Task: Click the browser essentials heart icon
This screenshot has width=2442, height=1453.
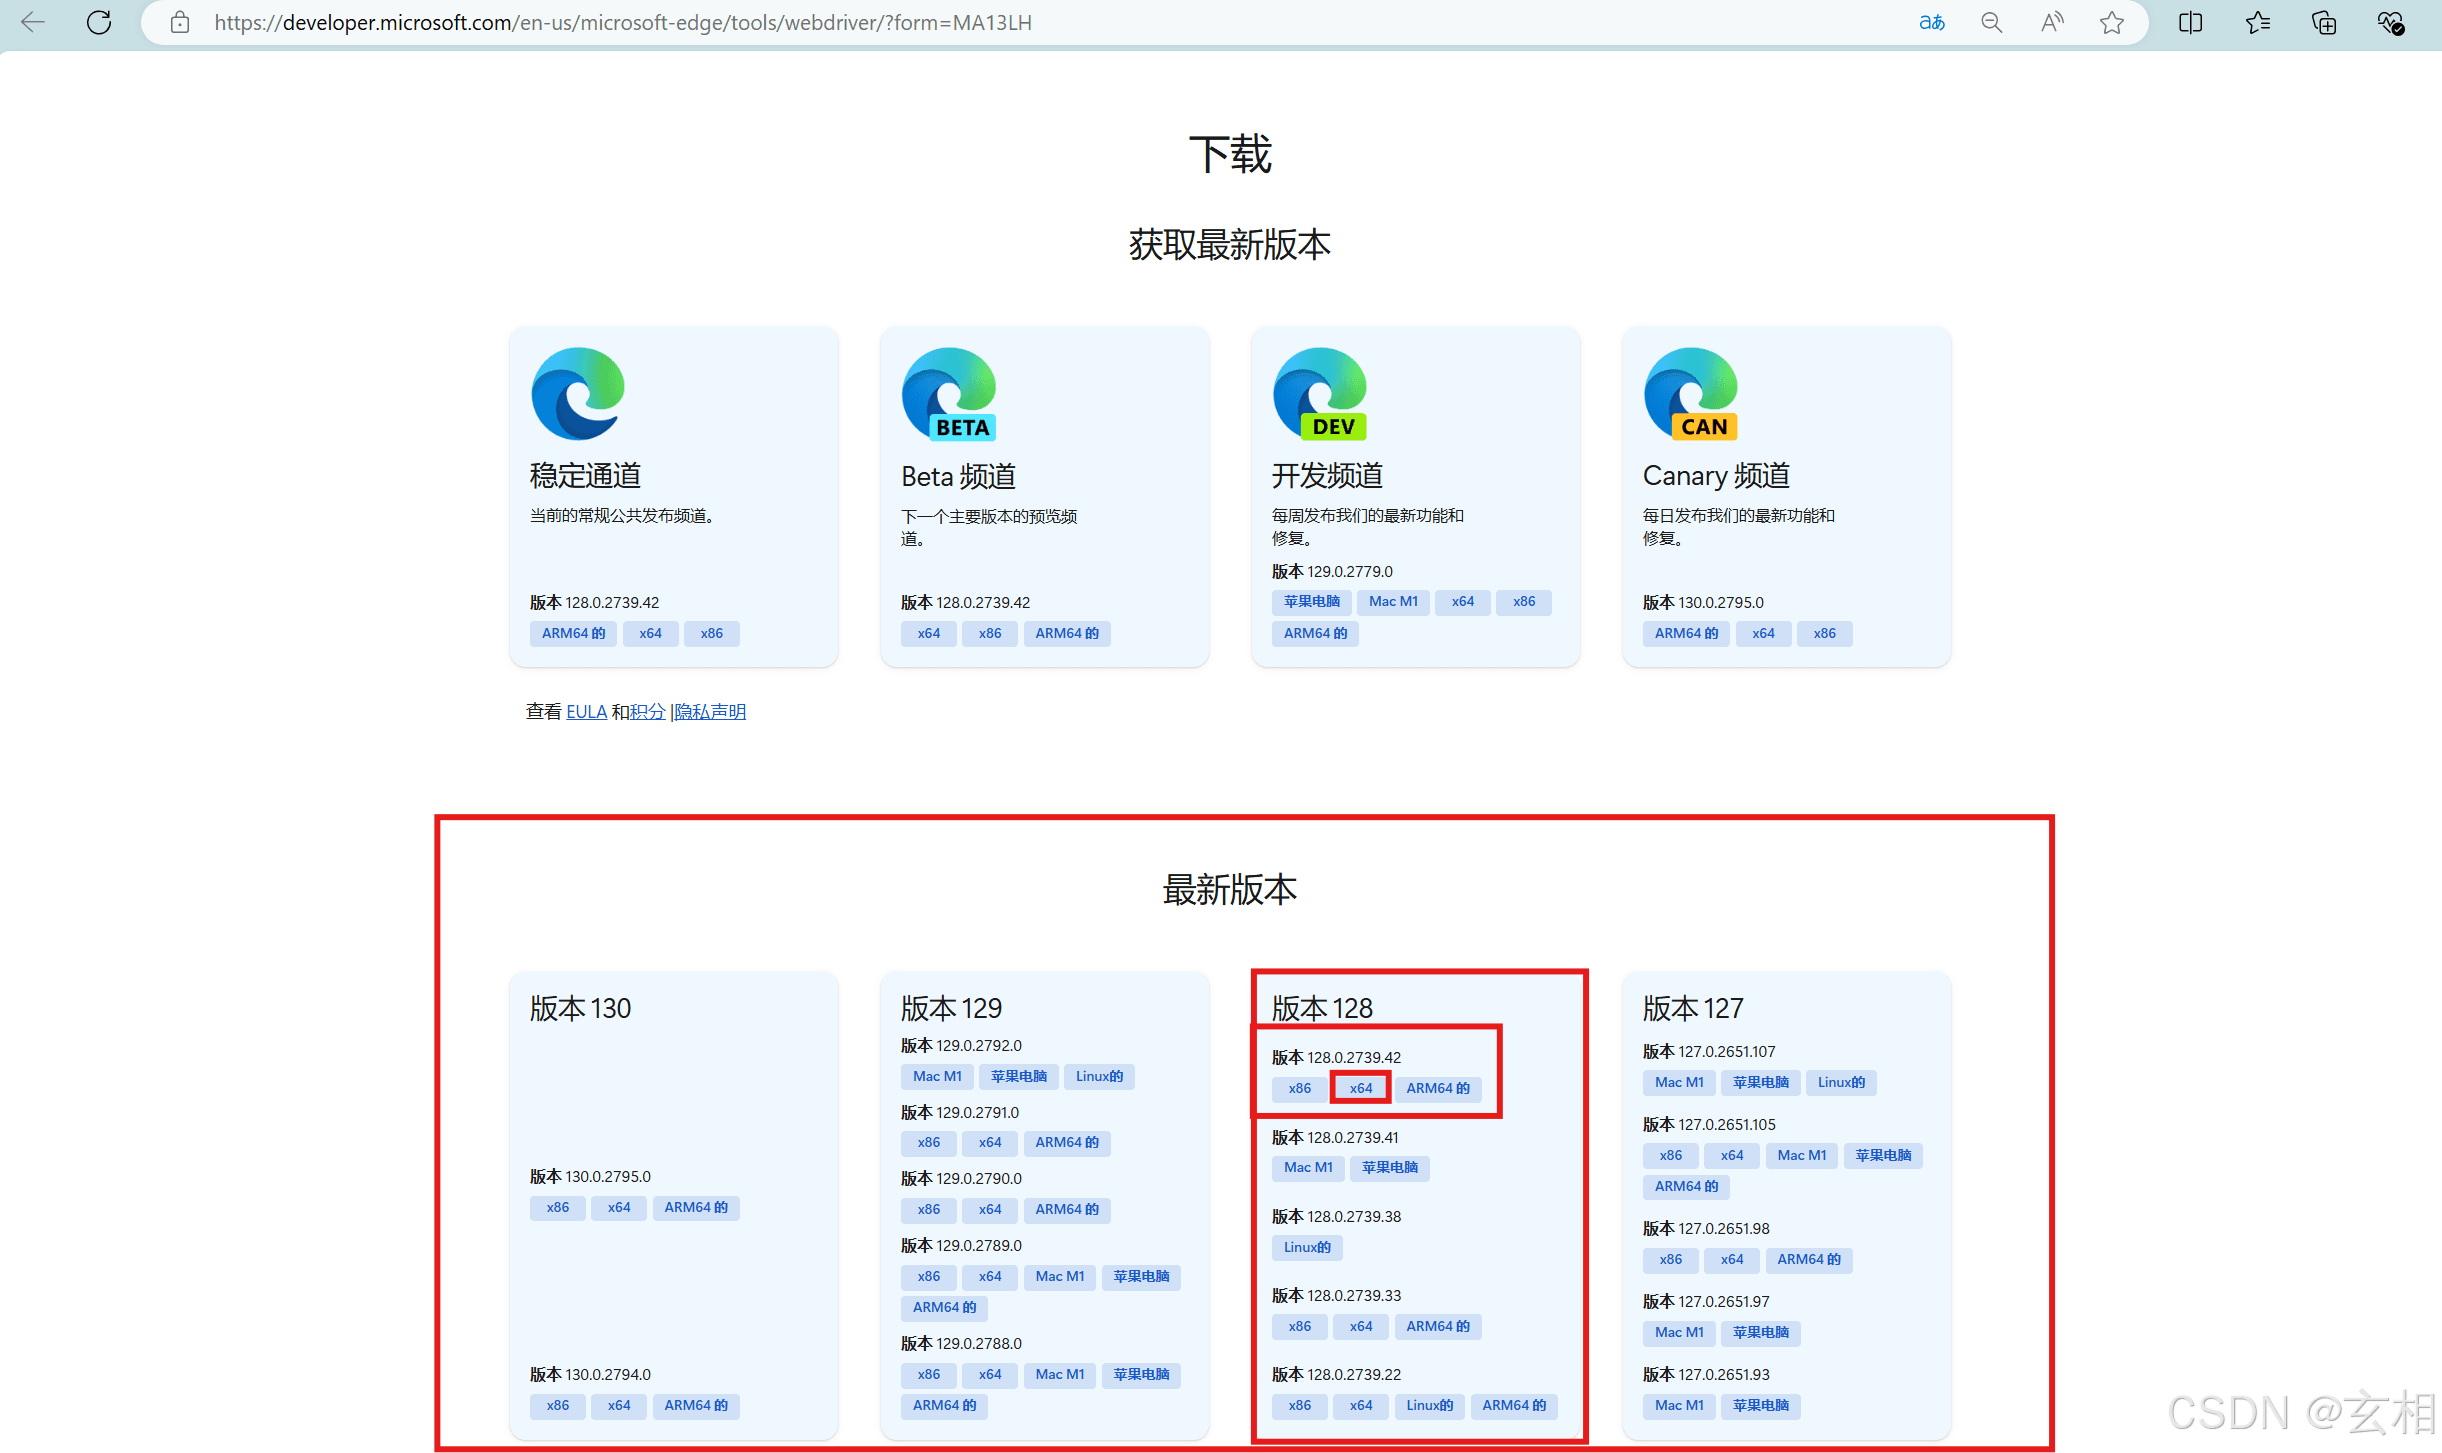Action: click(x=2390, y=22)
